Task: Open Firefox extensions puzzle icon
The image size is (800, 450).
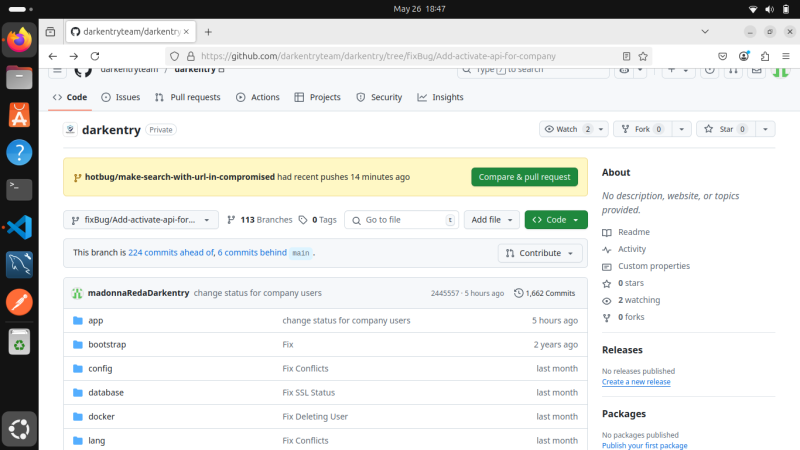Action: pos(765,56)
